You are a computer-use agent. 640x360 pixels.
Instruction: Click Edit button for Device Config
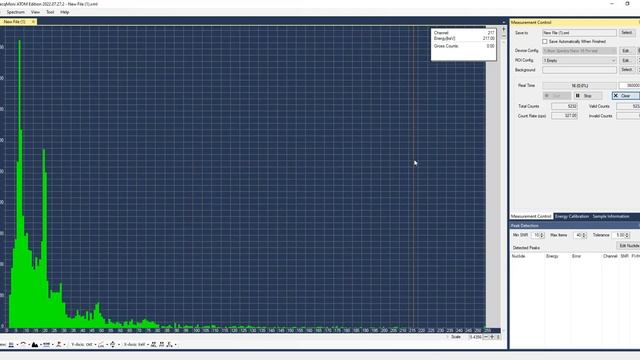(626, 51)
